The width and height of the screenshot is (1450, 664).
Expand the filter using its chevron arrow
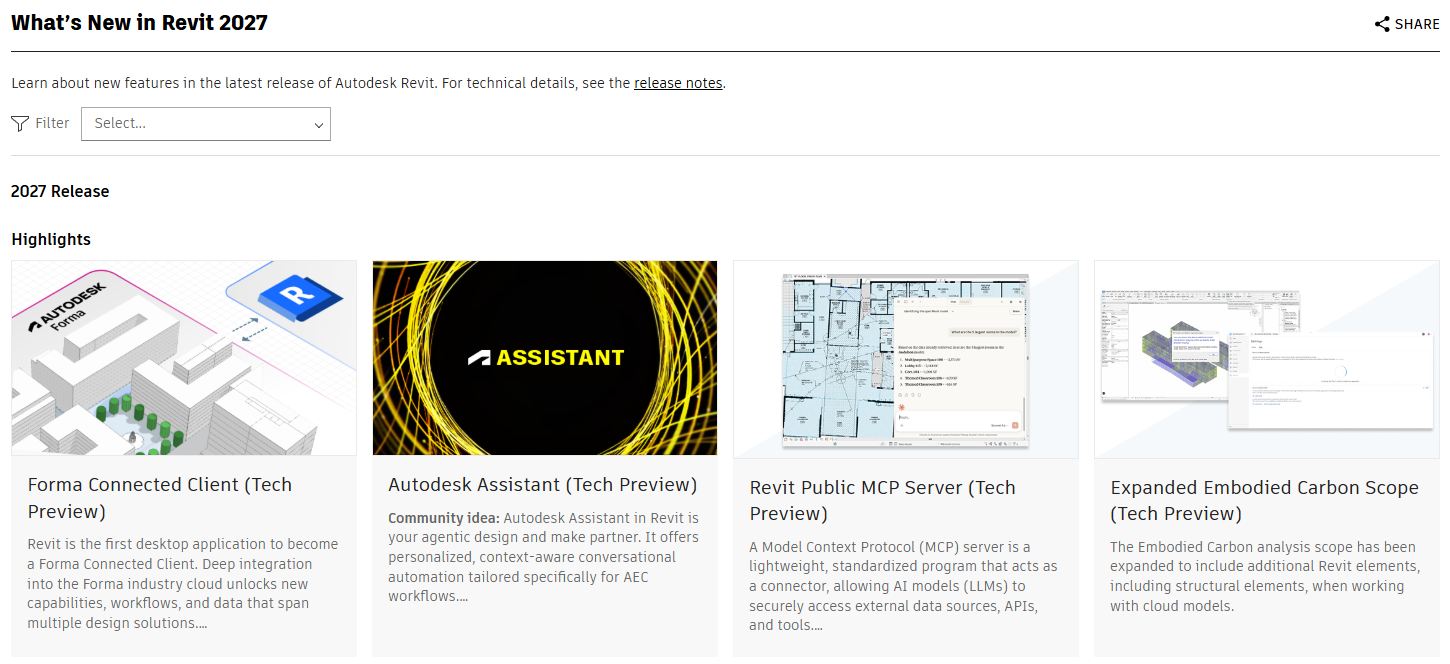pos(318,125)
